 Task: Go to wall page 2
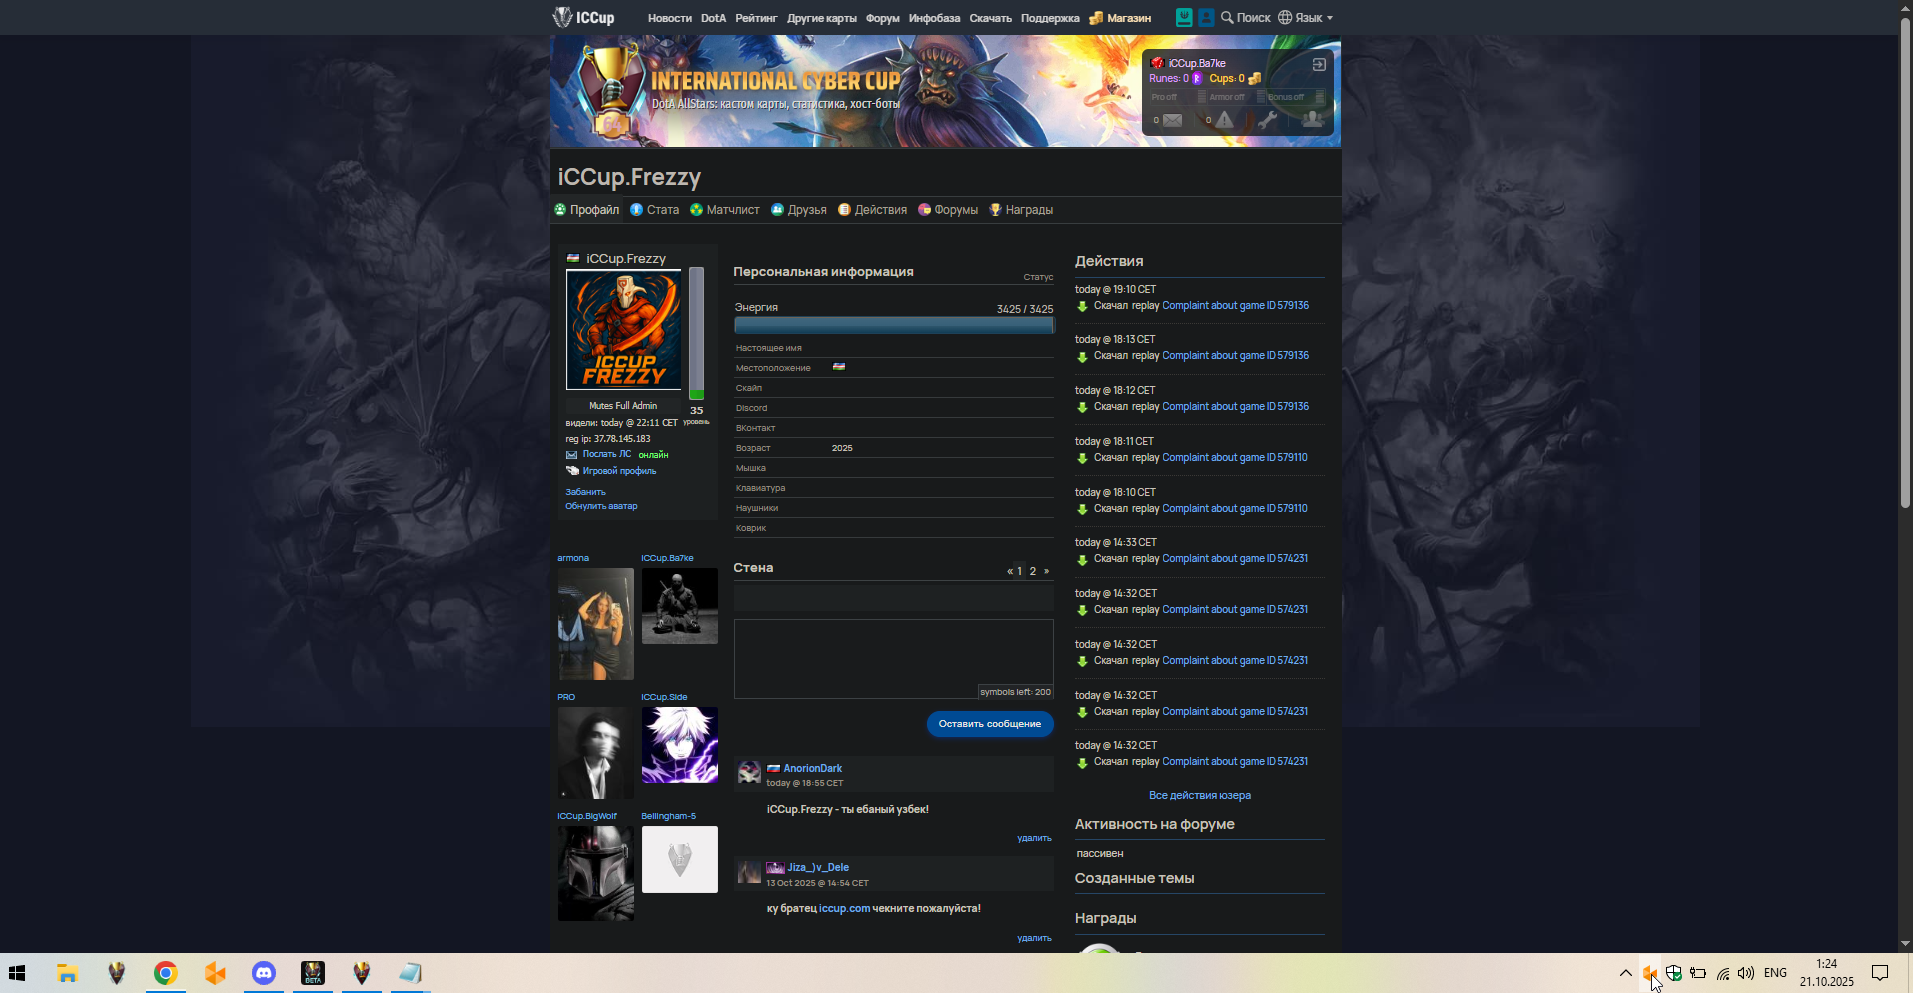point(1033,571)
